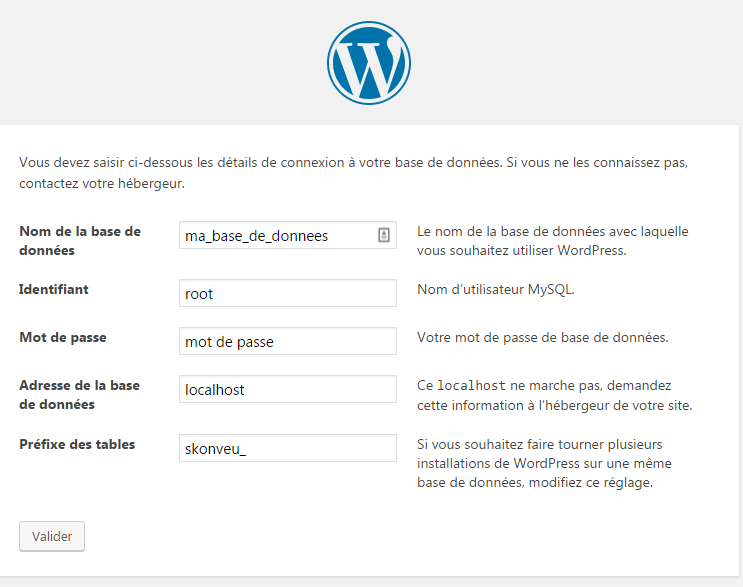This screenshot has width=743, height=587.
Task: Click description "Si vous souhaitez faire tourner plusieurs"
Action: click(x=544, y=463)
